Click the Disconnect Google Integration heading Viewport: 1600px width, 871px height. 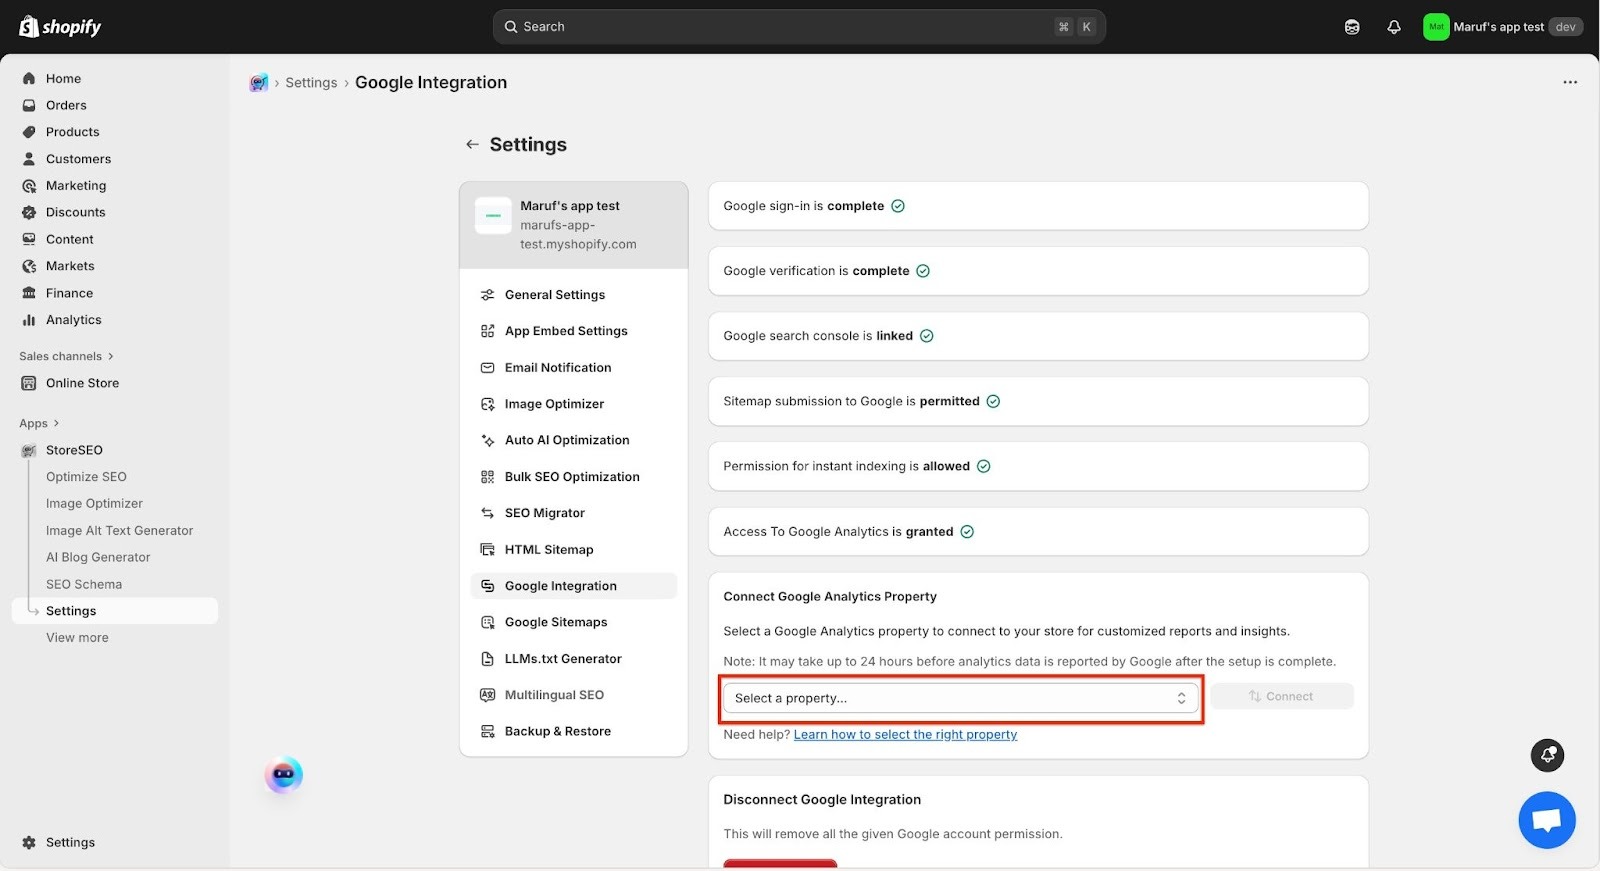pyautogui.click(x=822, y=800)
